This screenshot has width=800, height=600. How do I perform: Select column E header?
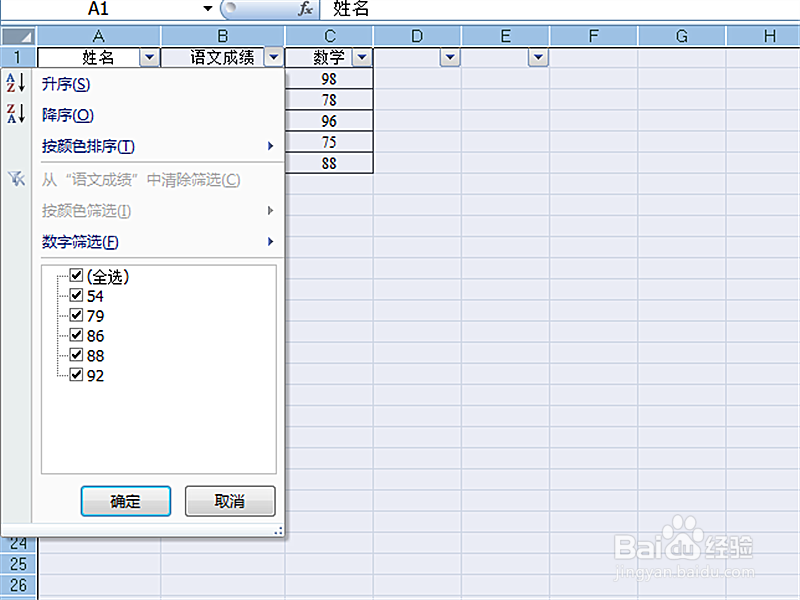point(506,36)
